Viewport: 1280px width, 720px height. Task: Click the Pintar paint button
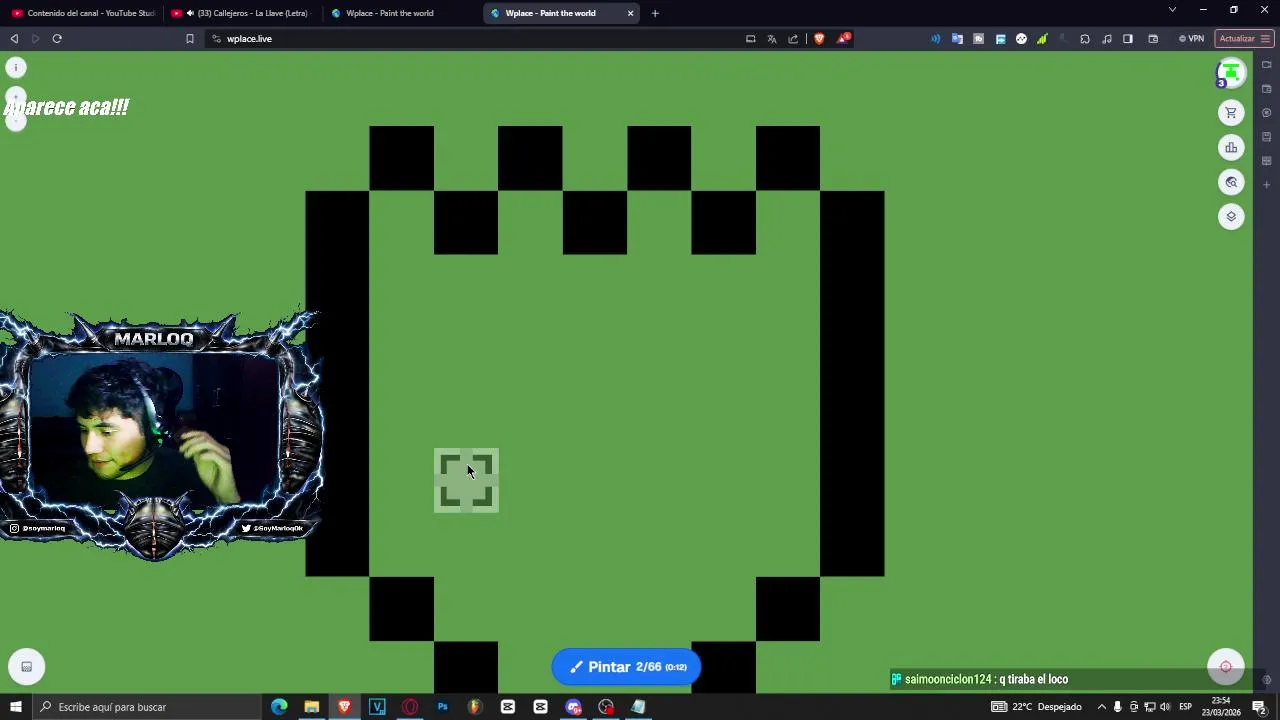(627, 667)
